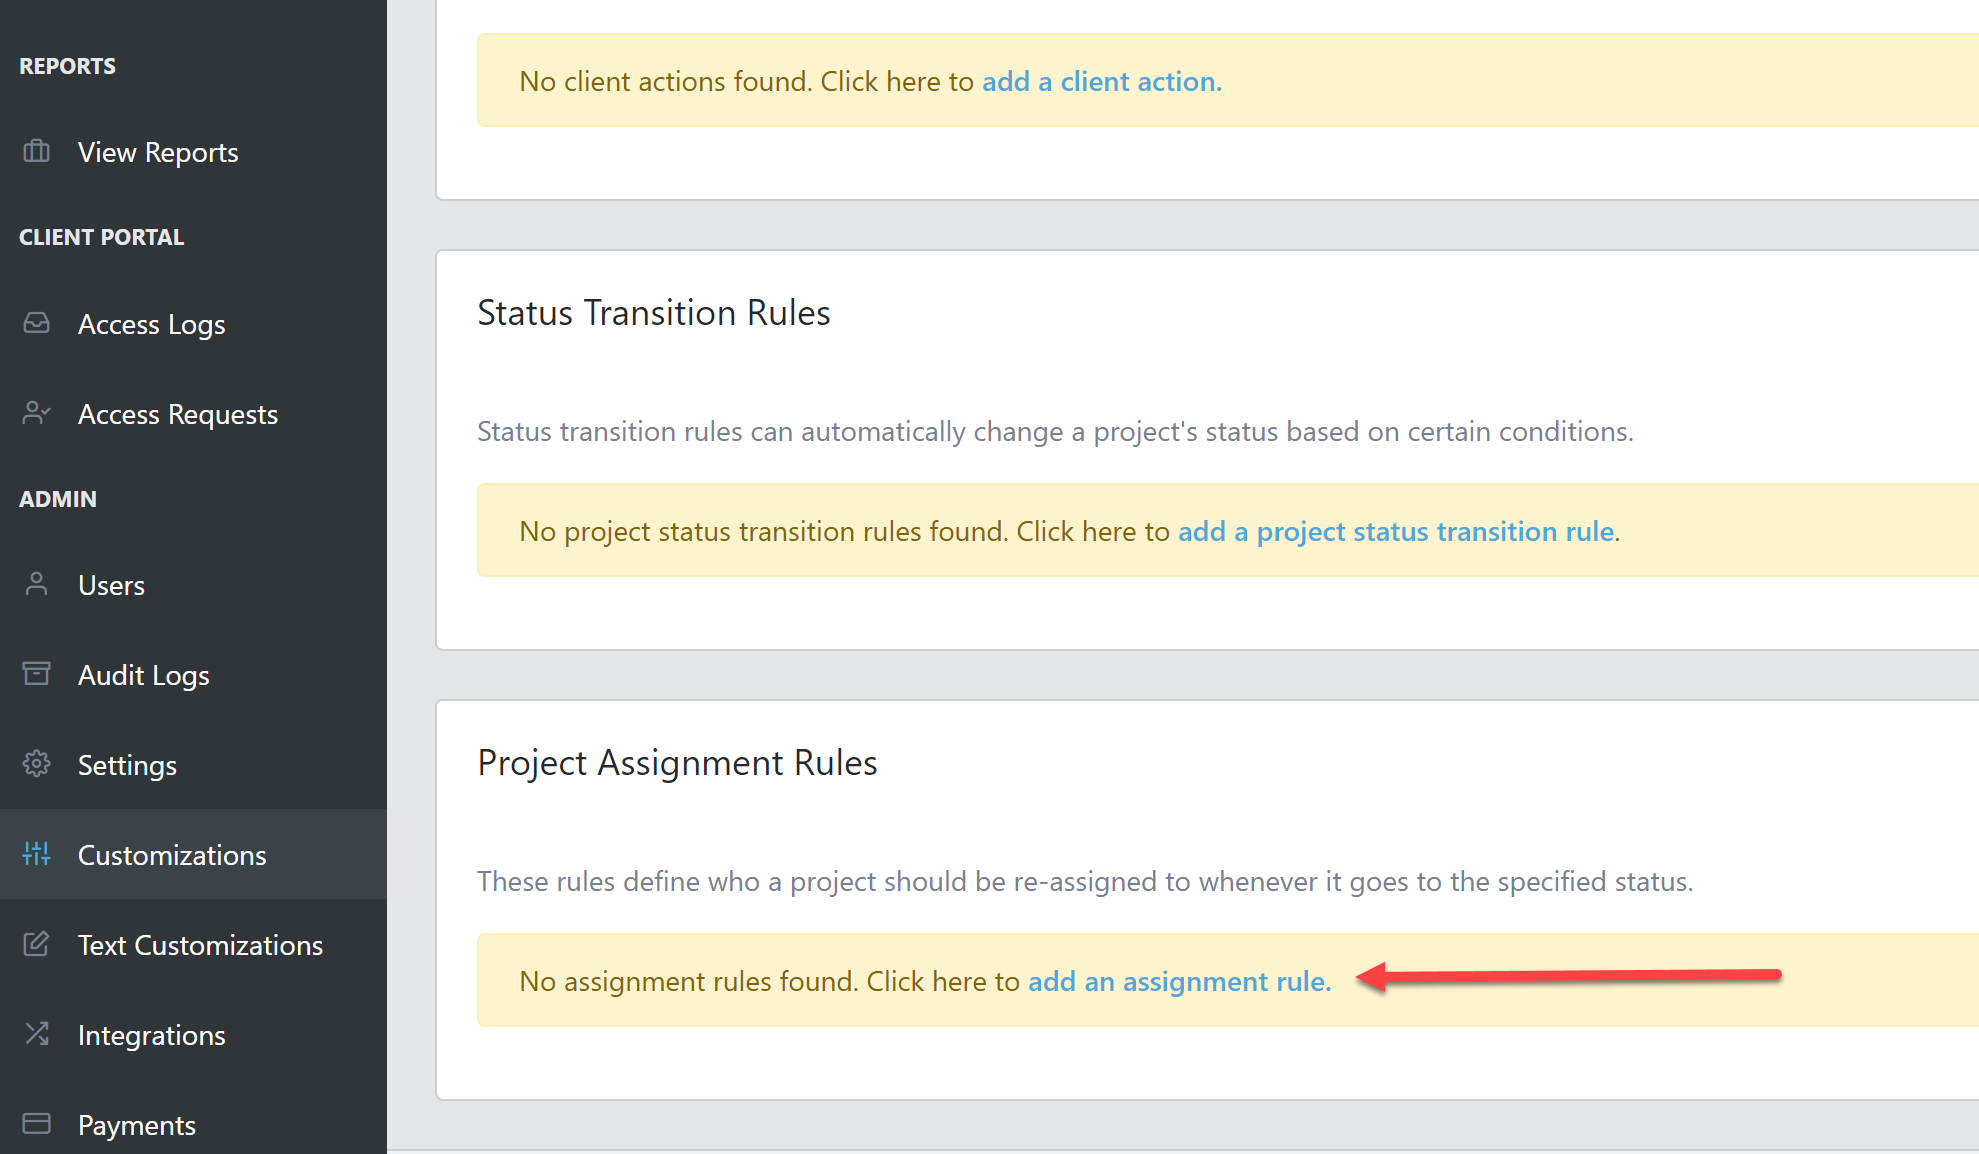Open the add a client action link
Image resolution: width=1979 pixels, height=1154 pixels.
(1100, 81)
